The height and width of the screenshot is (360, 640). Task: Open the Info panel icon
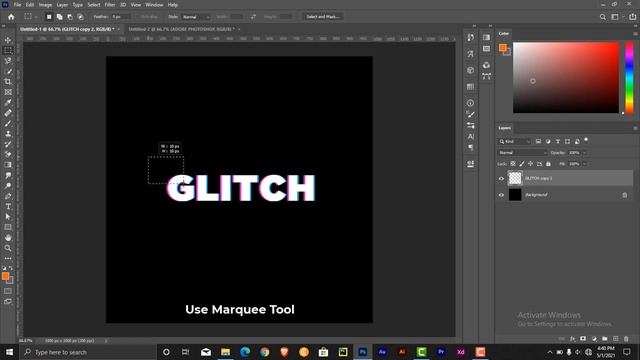[x=470, y=103]
